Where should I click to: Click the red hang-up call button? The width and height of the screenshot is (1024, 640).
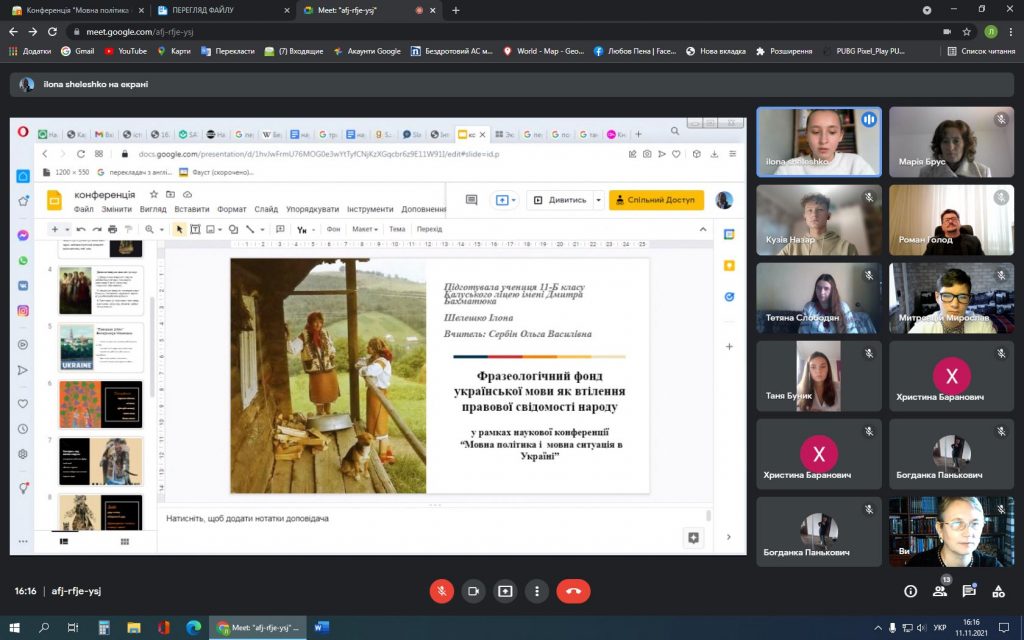pos(573,591)
